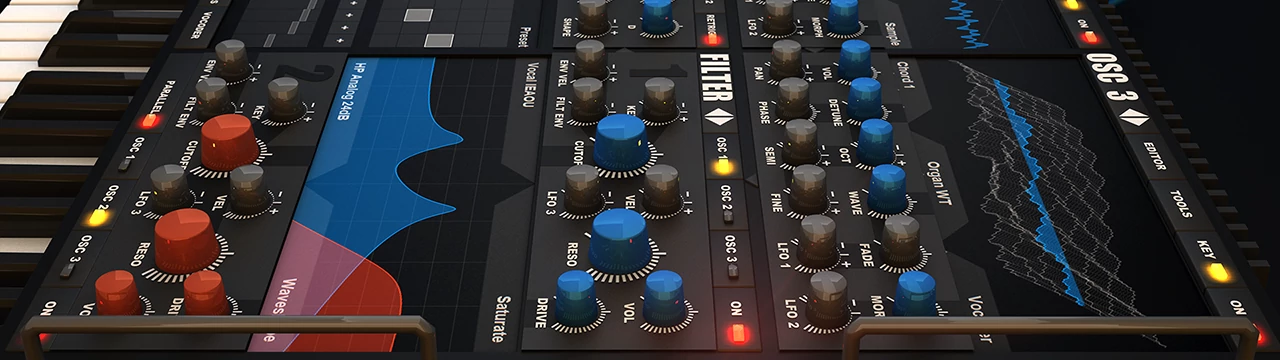1280x360 pixels.
Task: Open the OSC 3 header arrows selector
Action: 1133,117
